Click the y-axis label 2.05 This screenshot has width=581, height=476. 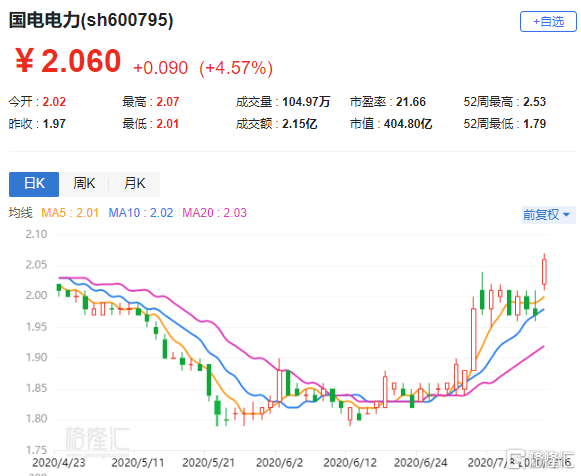click(36, 265)
